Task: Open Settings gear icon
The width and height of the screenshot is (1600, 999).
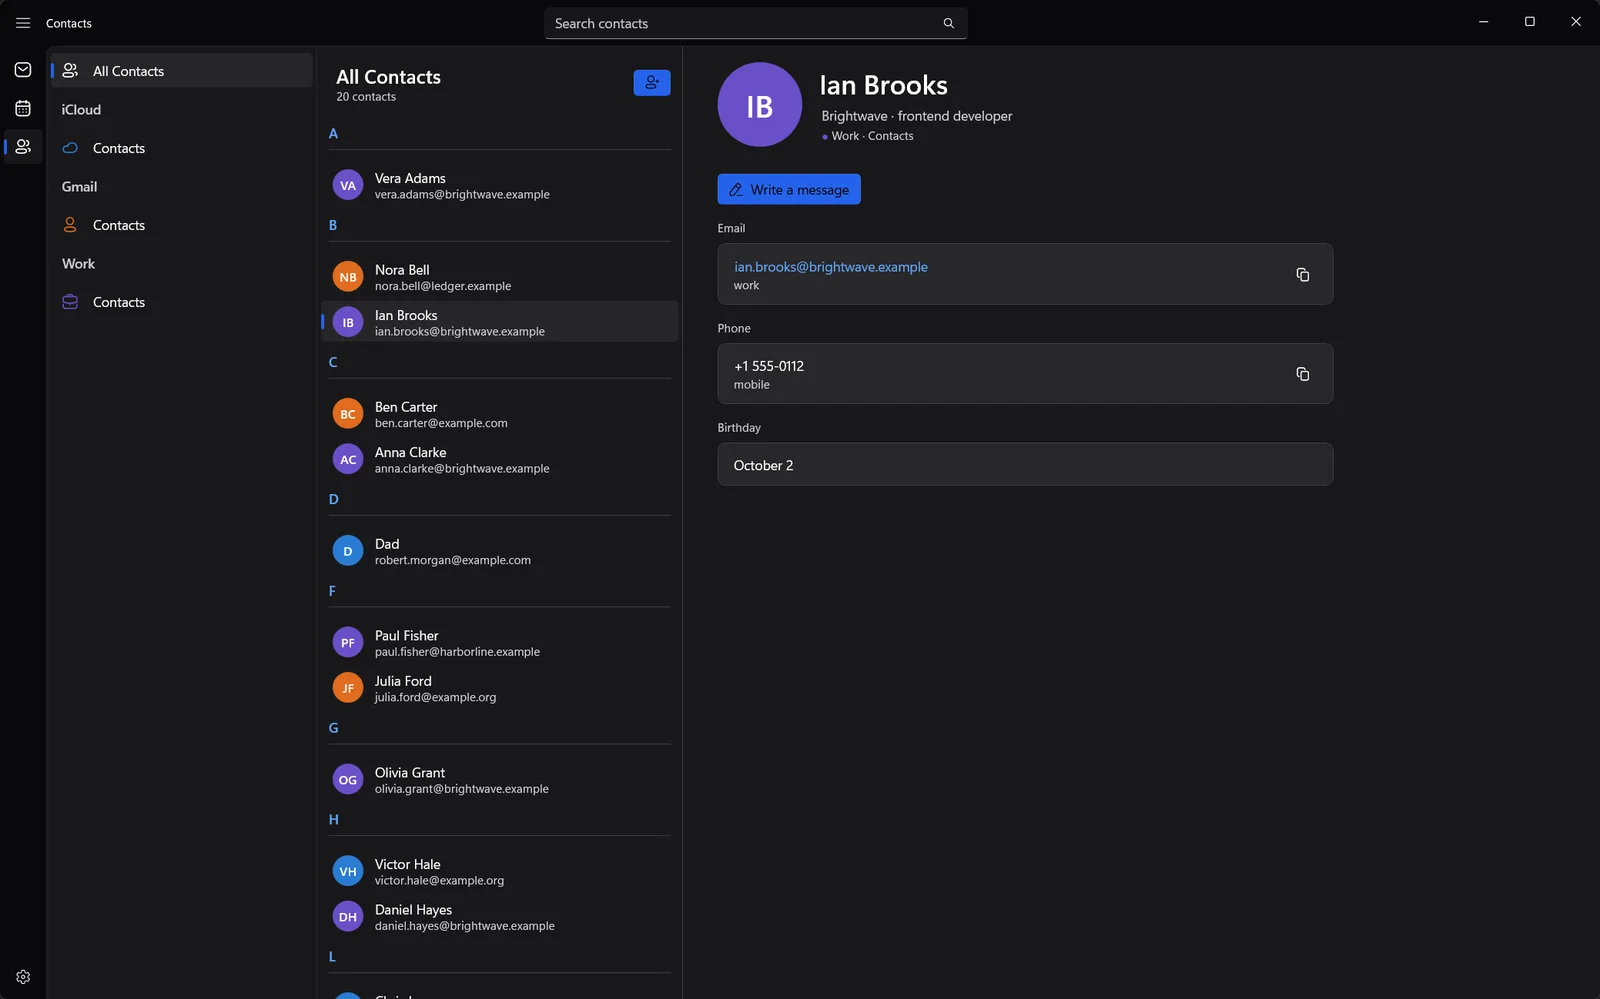Action: tap(23, 977)
